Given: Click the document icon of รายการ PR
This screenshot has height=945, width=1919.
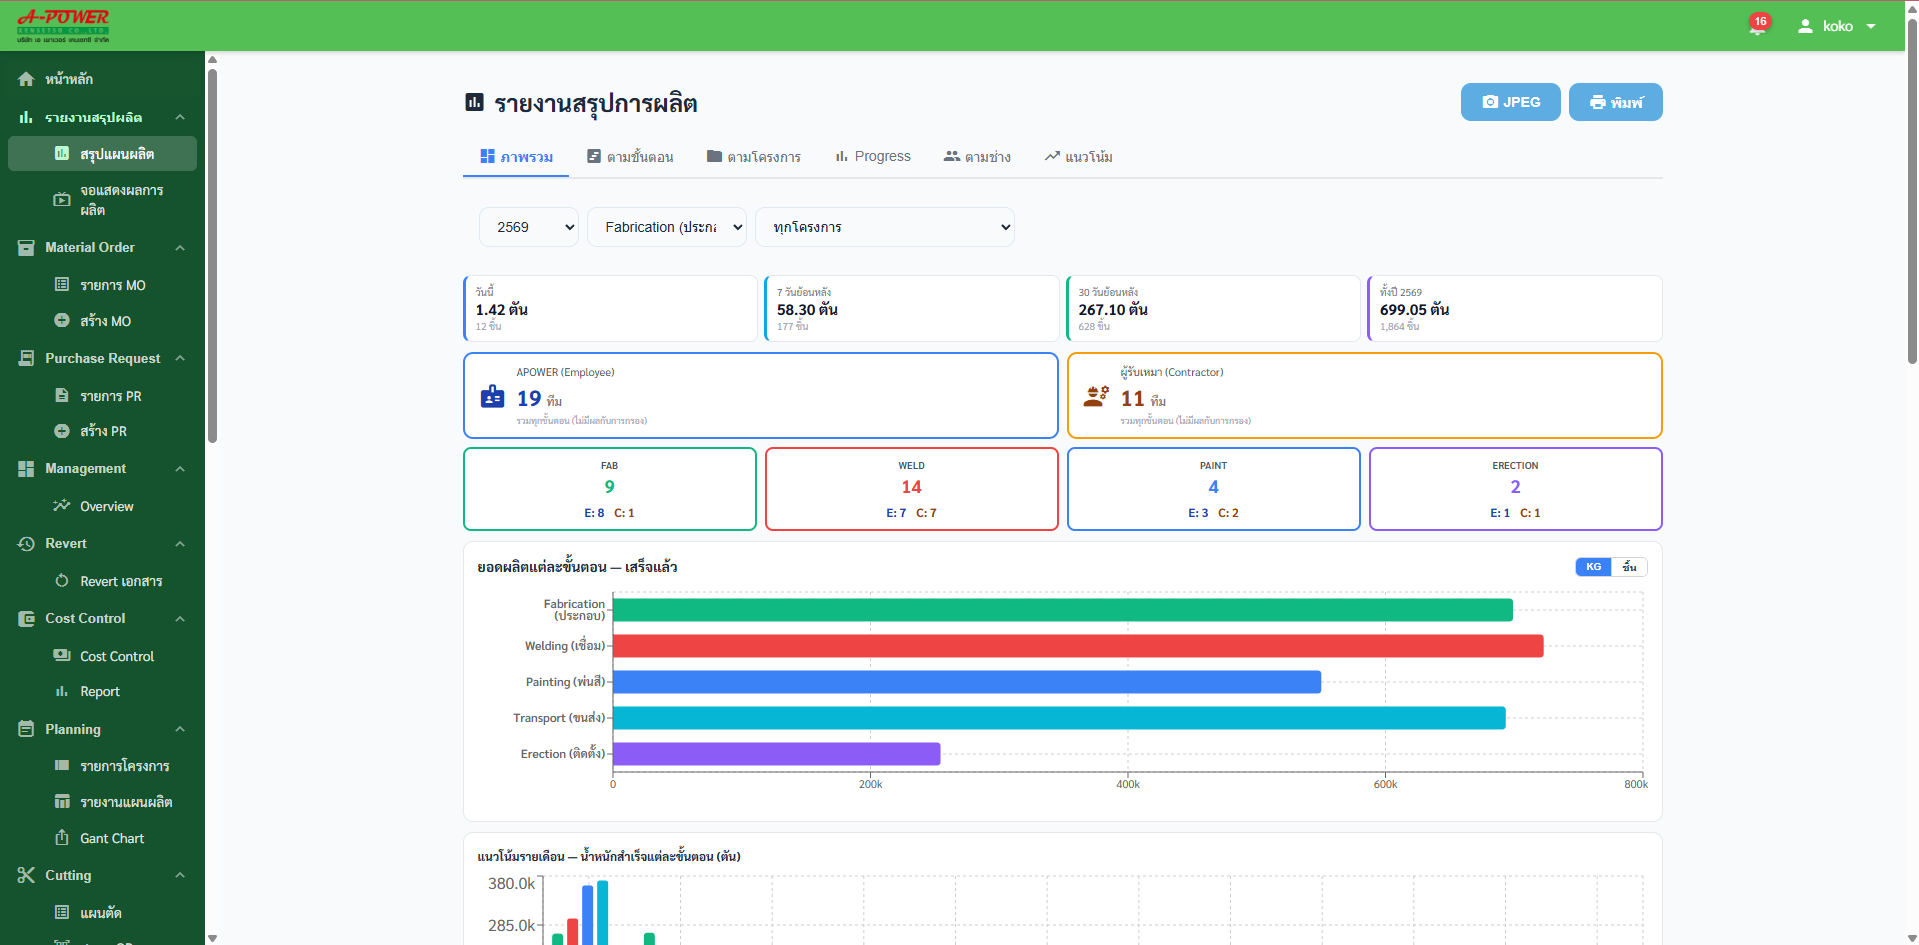Looking at the screenshot, I should [62, 395].
